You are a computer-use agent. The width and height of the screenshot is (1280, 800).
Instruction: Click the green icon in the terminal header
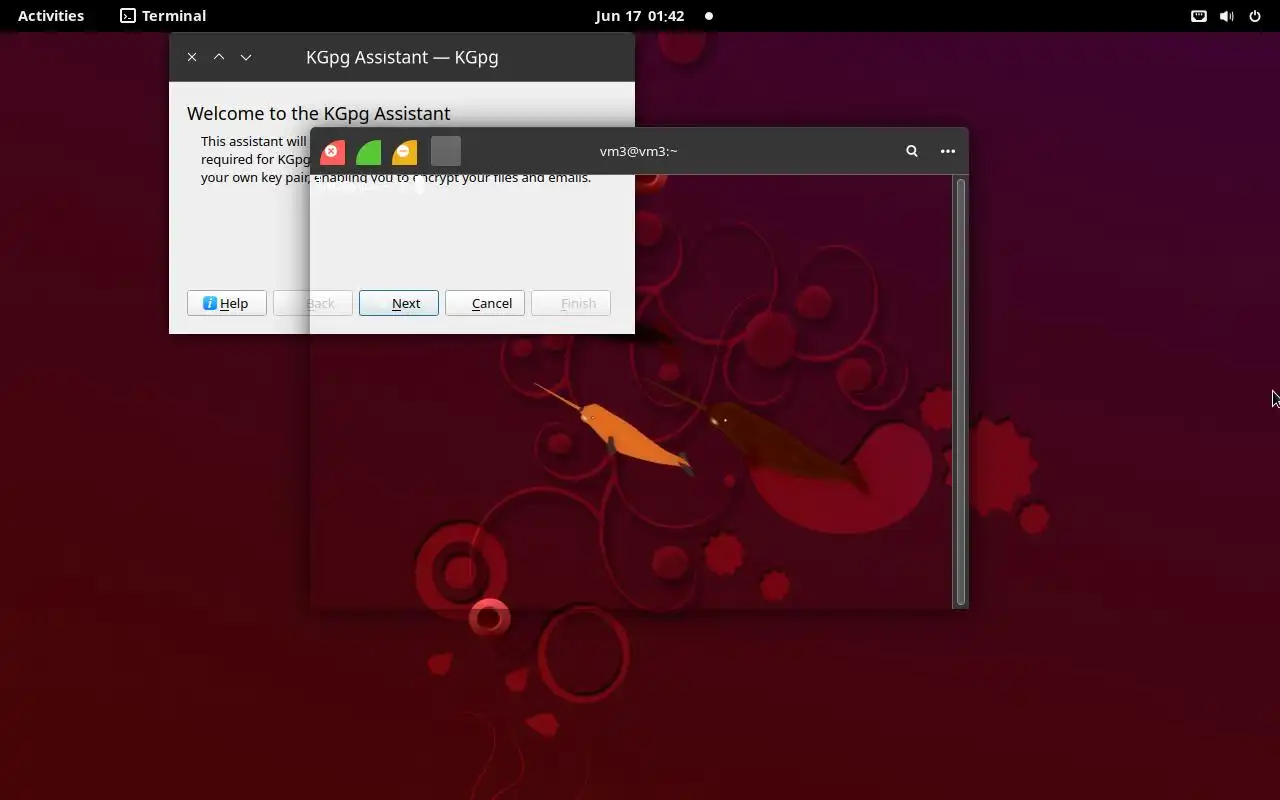coord(369,152)
